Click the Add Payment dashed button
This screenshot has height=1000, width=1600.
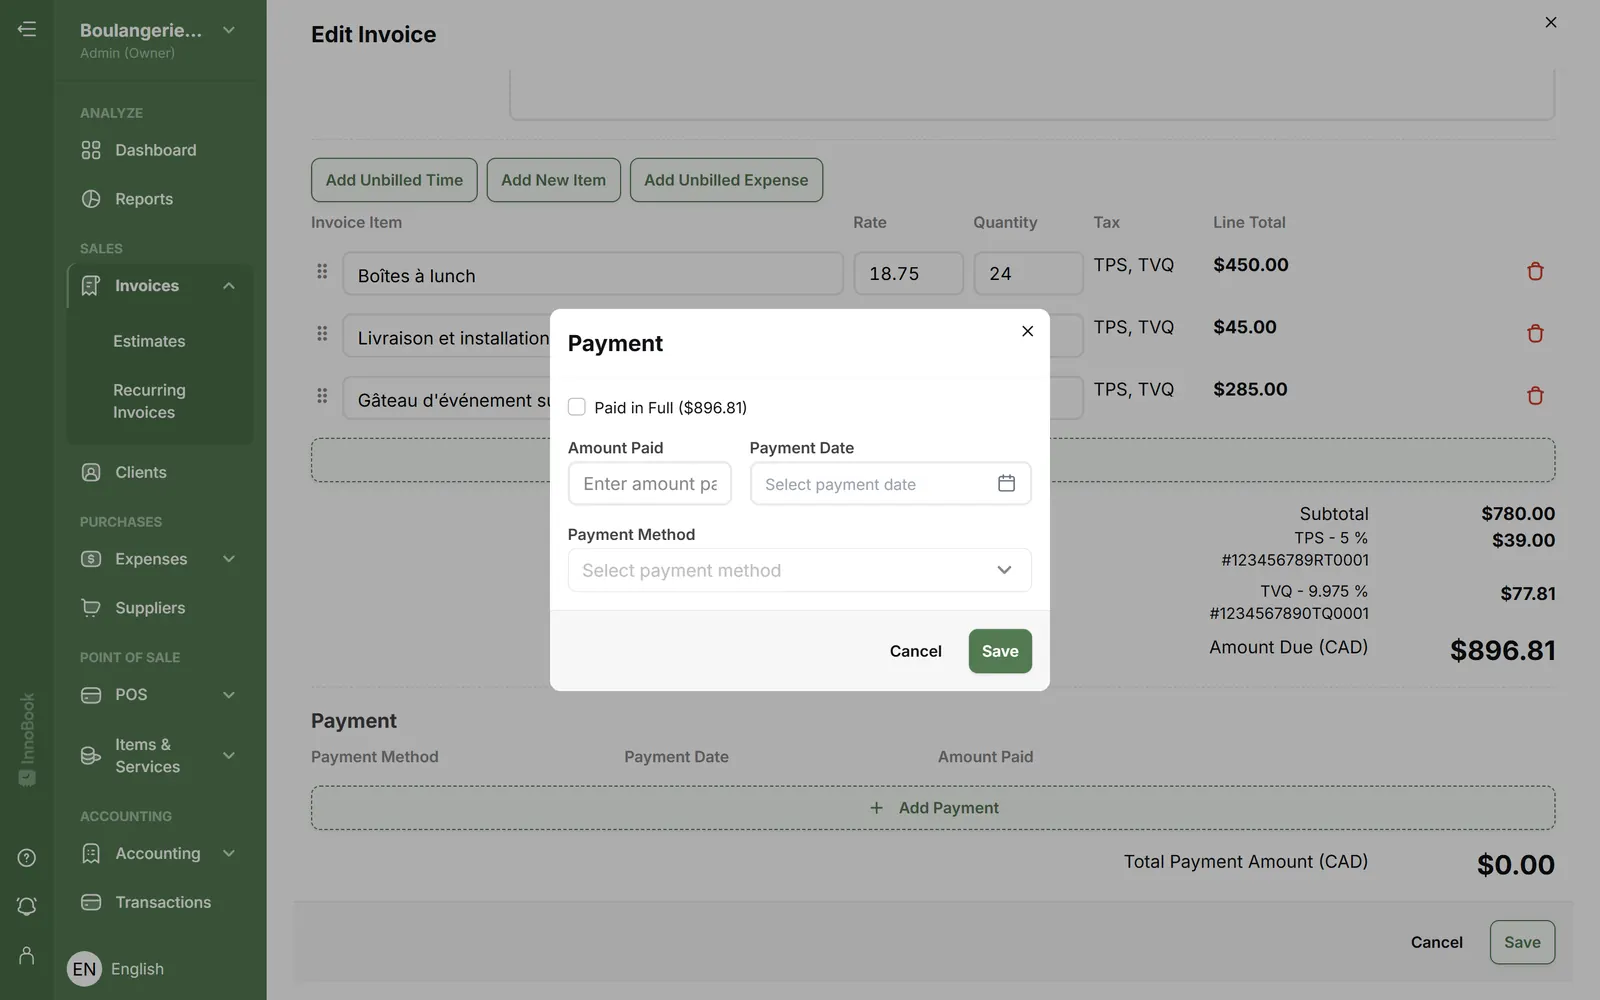[x=933, y=808]
